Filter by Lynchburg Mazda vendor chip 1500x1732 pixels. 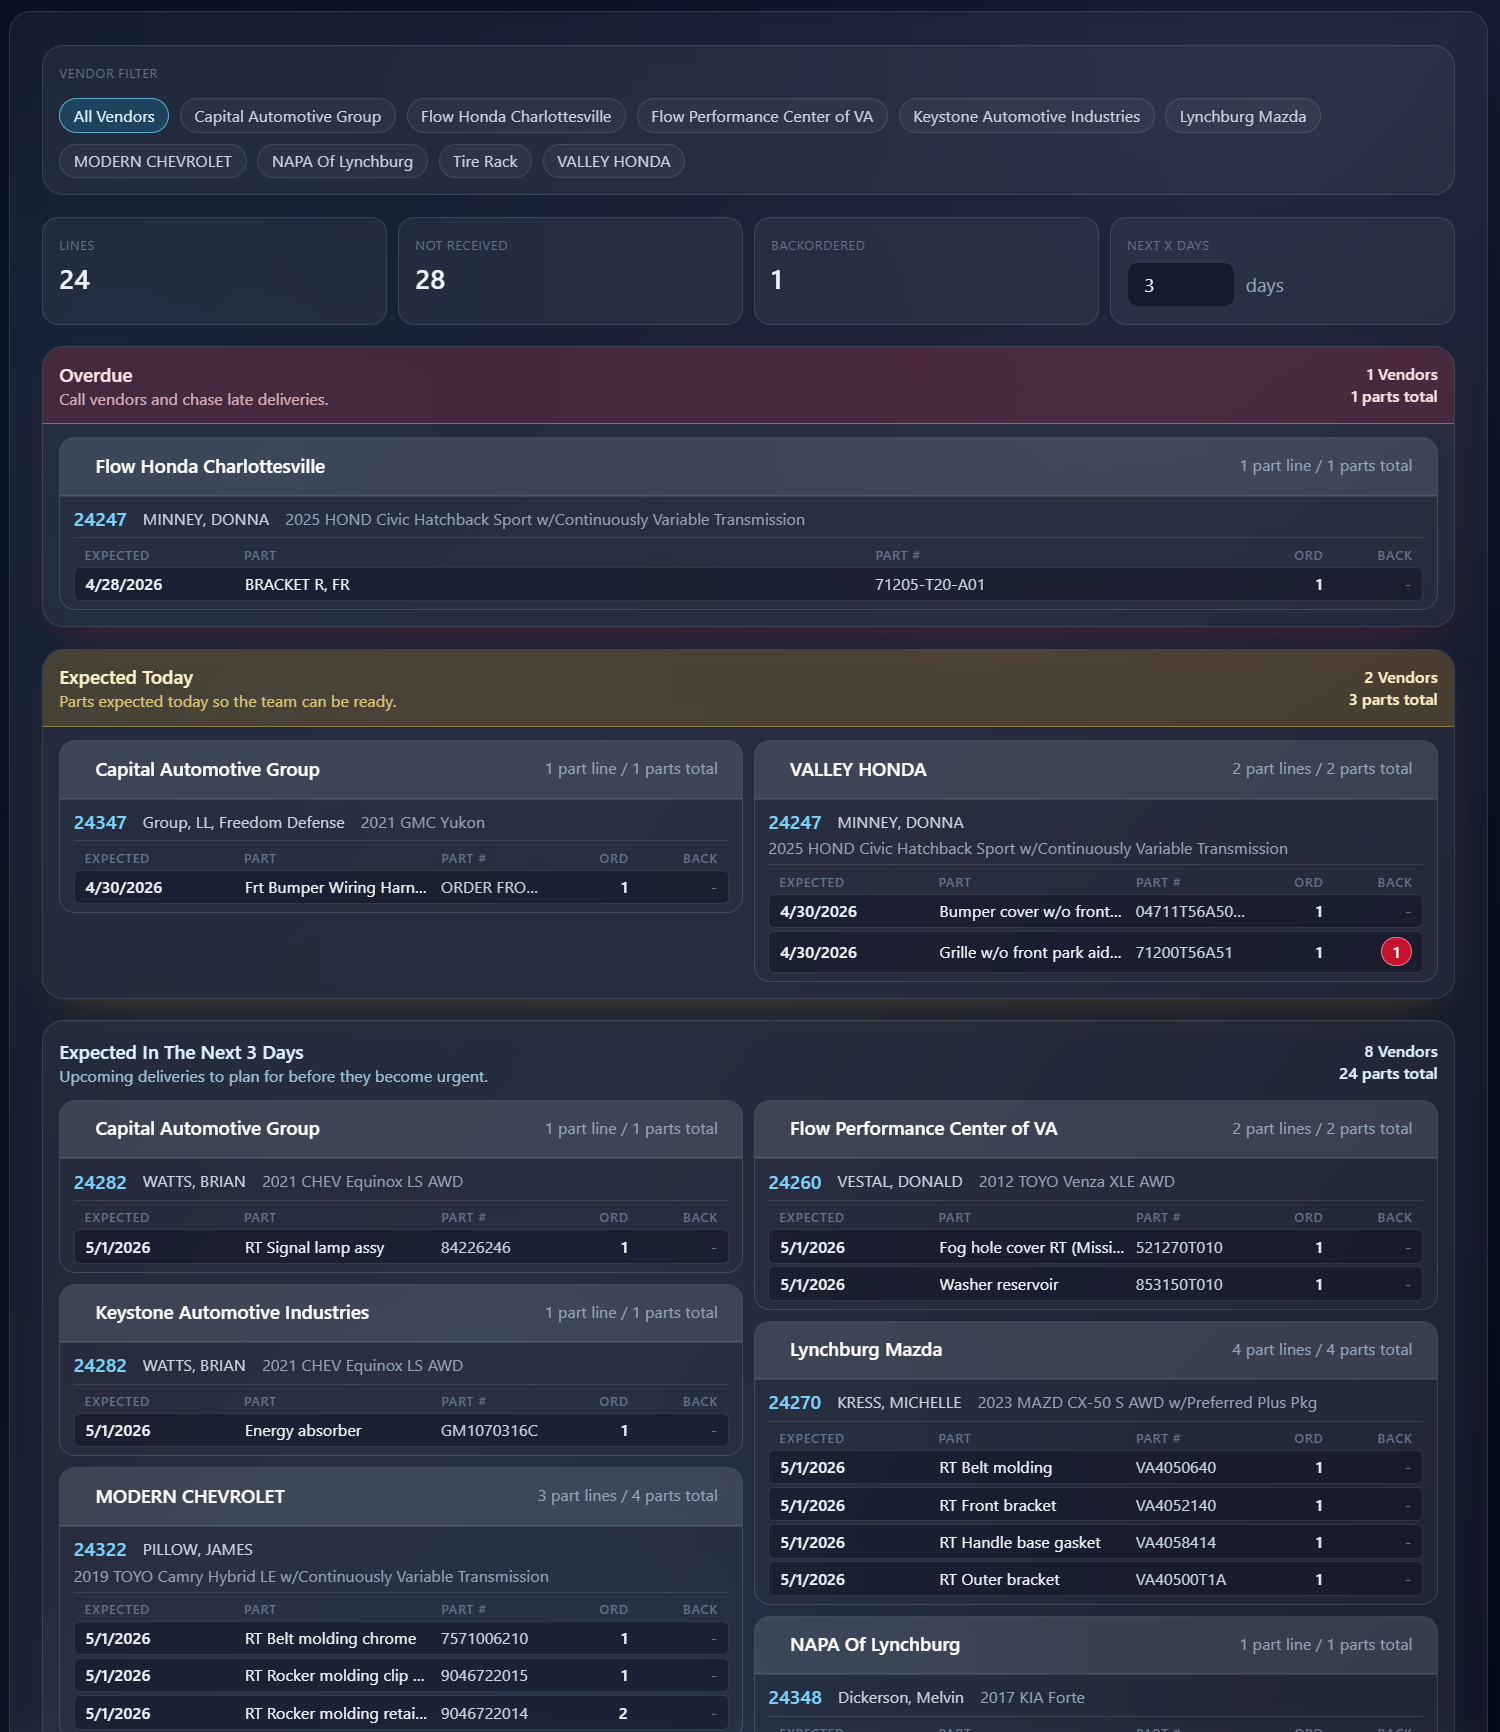(x=1243, y=116)
